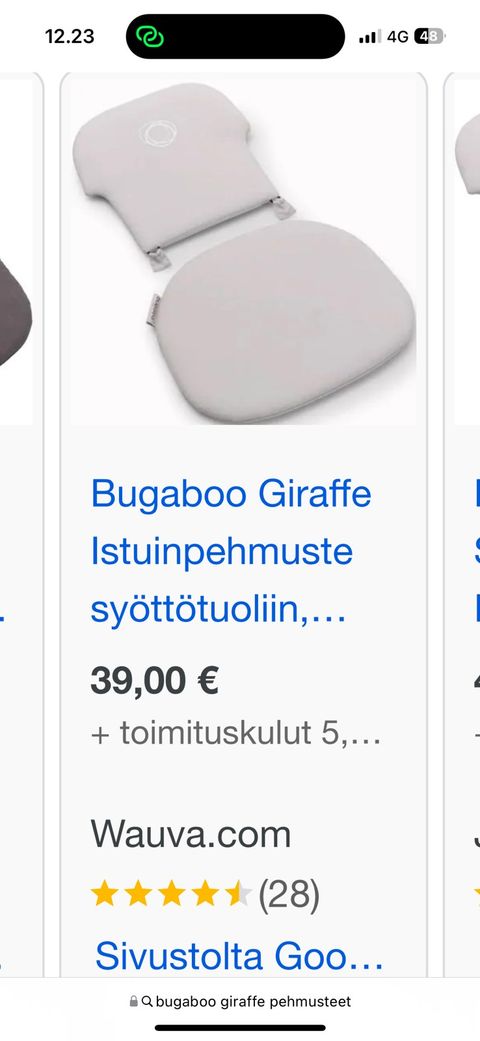
Task: Tap the dark cushion image on previous card
Action: click(x=15, y=312)
